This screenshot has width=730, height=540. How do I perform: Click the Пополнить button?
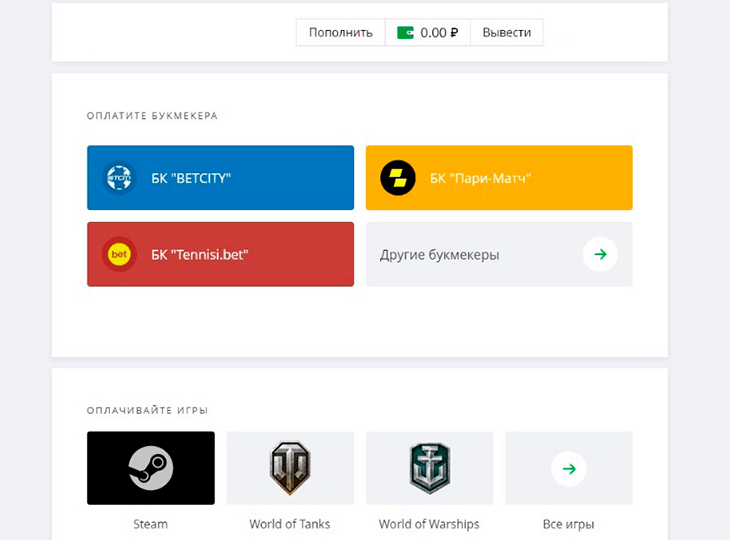click(340, 33)
